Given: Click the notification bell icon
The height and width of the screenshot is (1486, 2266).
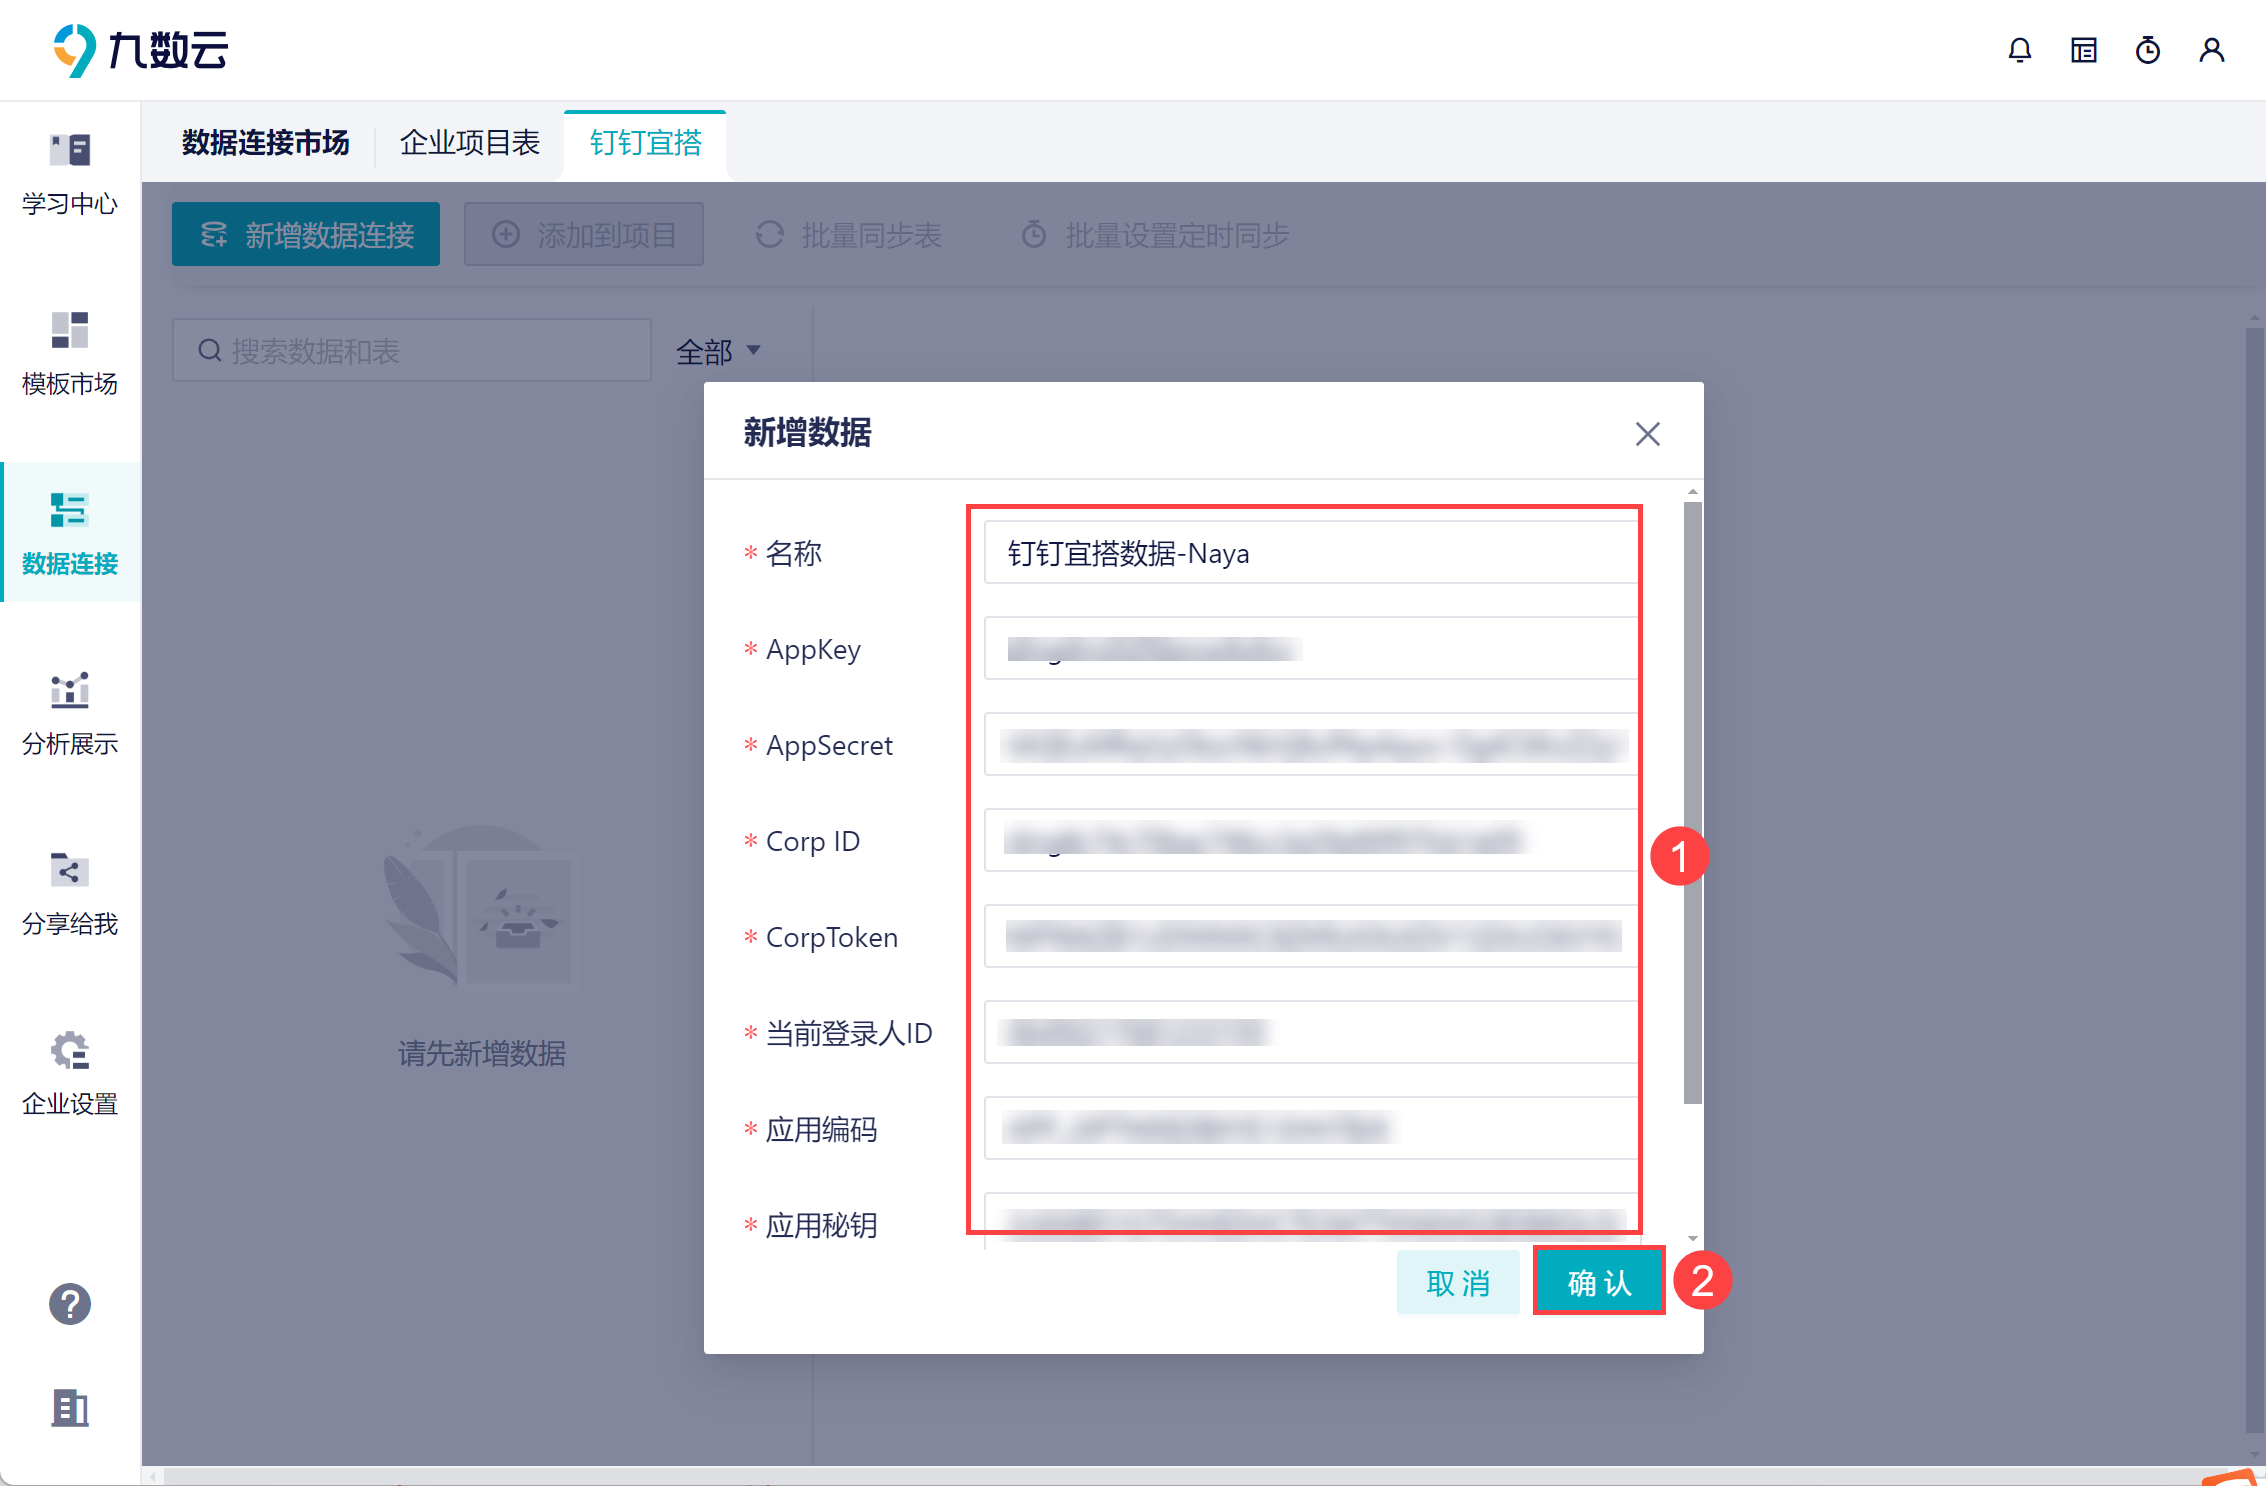Looking at the screenshot, I should tap(2019, 50).
